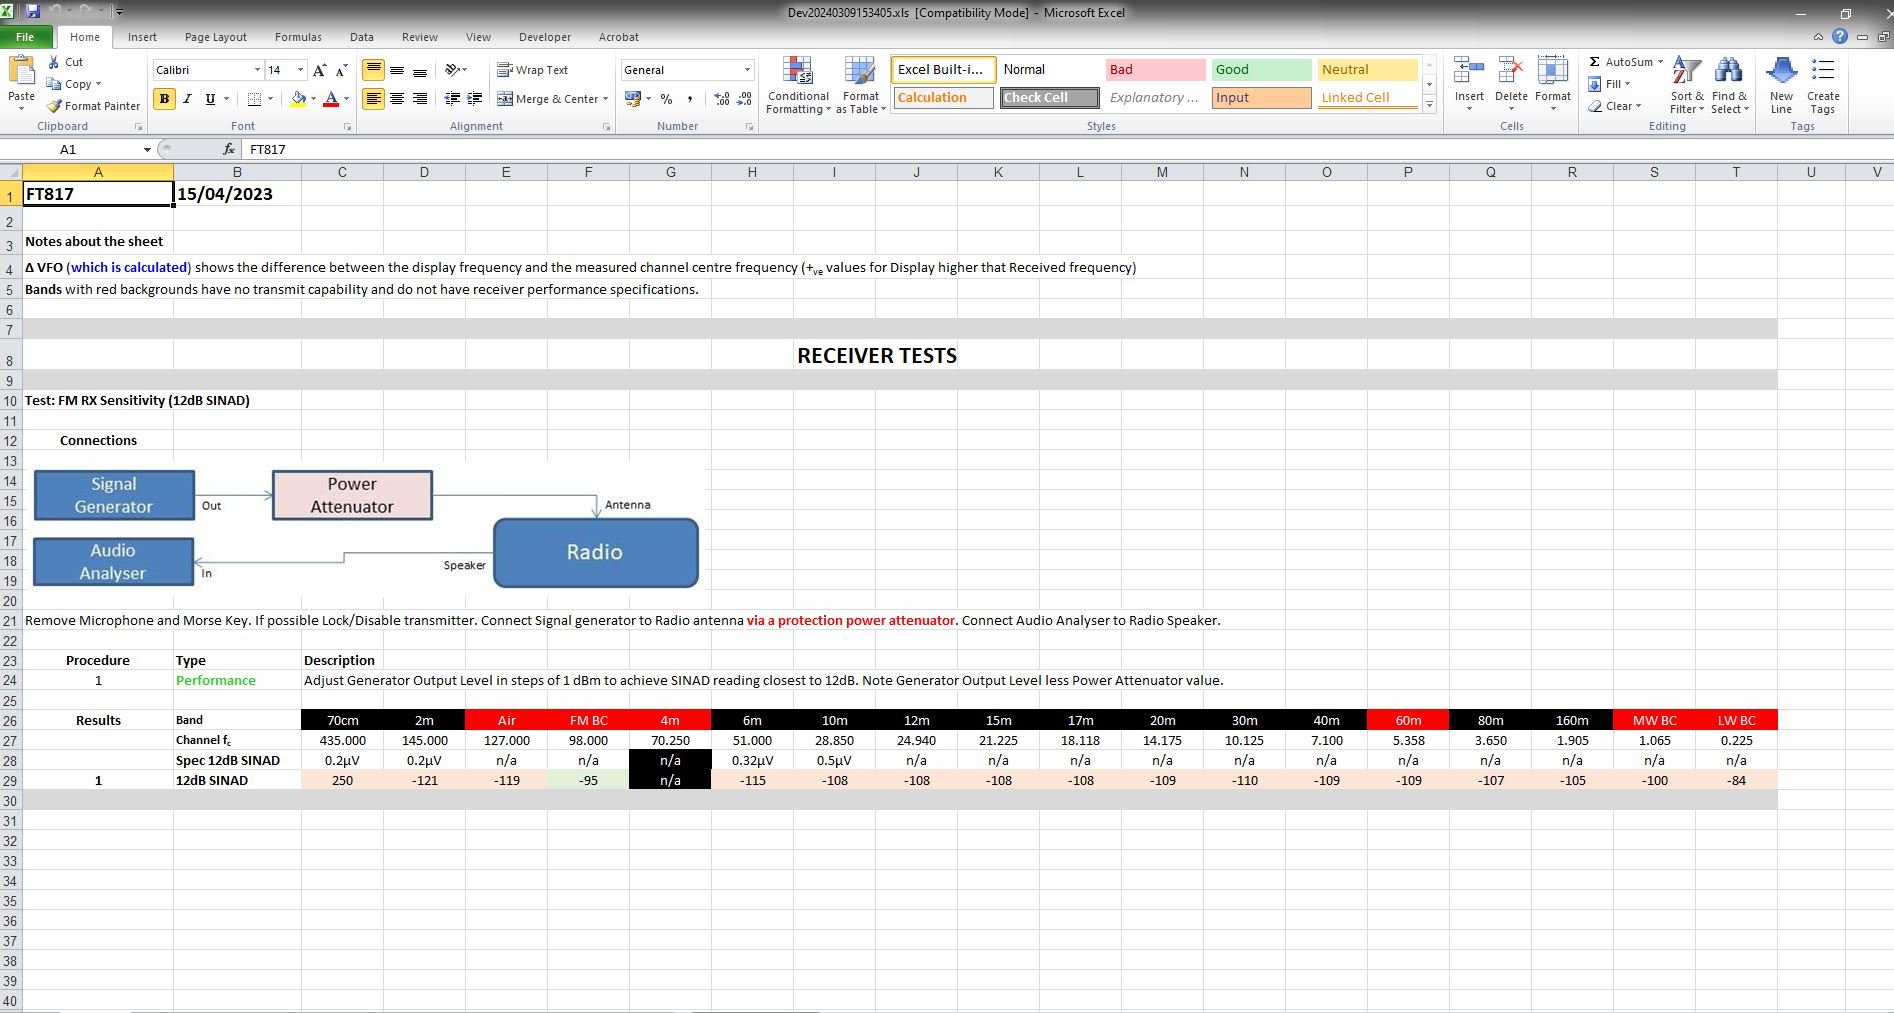Click Merge & Center
Image resolution: width=1894 pixels, height=1013 pixels.
pyautogui.click(x=548, y=99)
